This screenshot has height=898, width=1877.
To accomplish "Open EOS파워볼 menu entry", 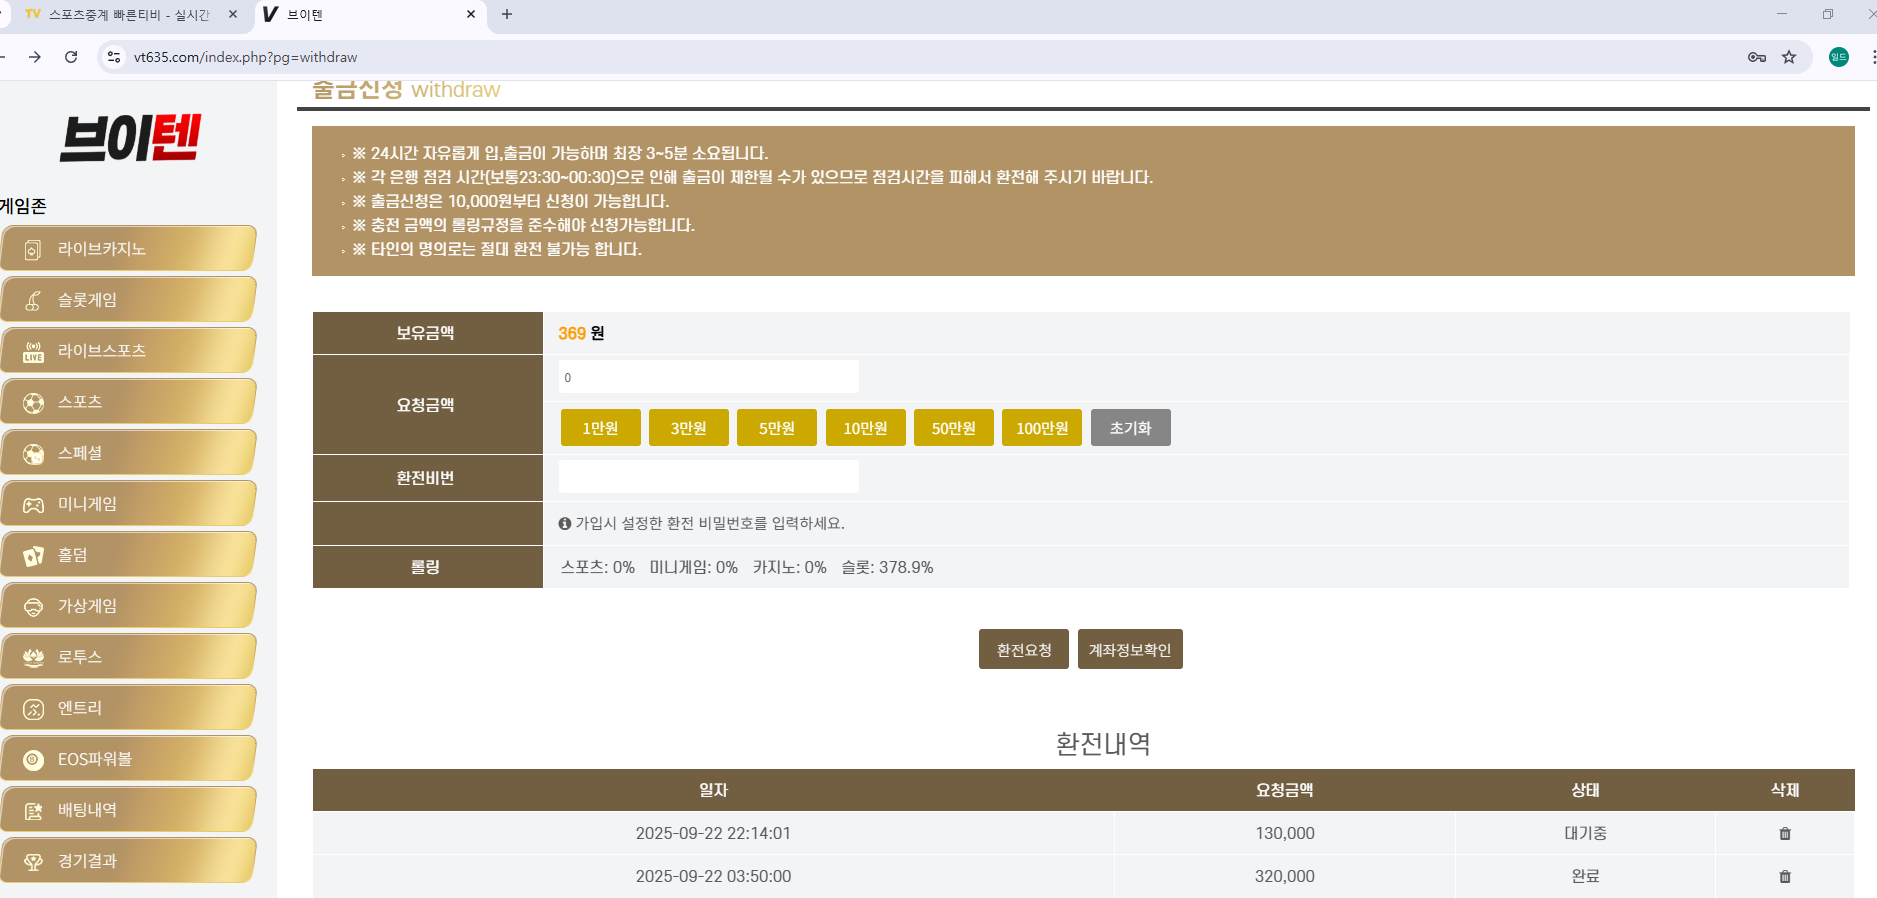I will [x=128, y=759].
